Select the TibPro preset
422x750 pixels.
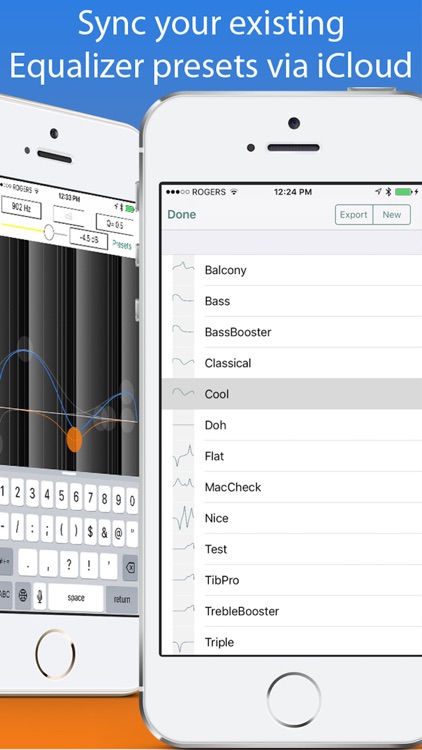pos(292,580)
